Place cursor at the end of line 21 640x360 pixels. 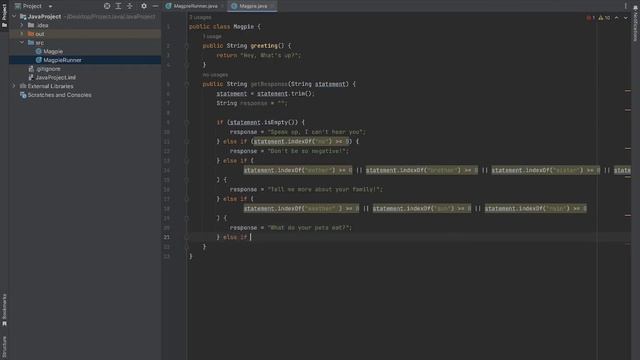(x=251, y=237)
